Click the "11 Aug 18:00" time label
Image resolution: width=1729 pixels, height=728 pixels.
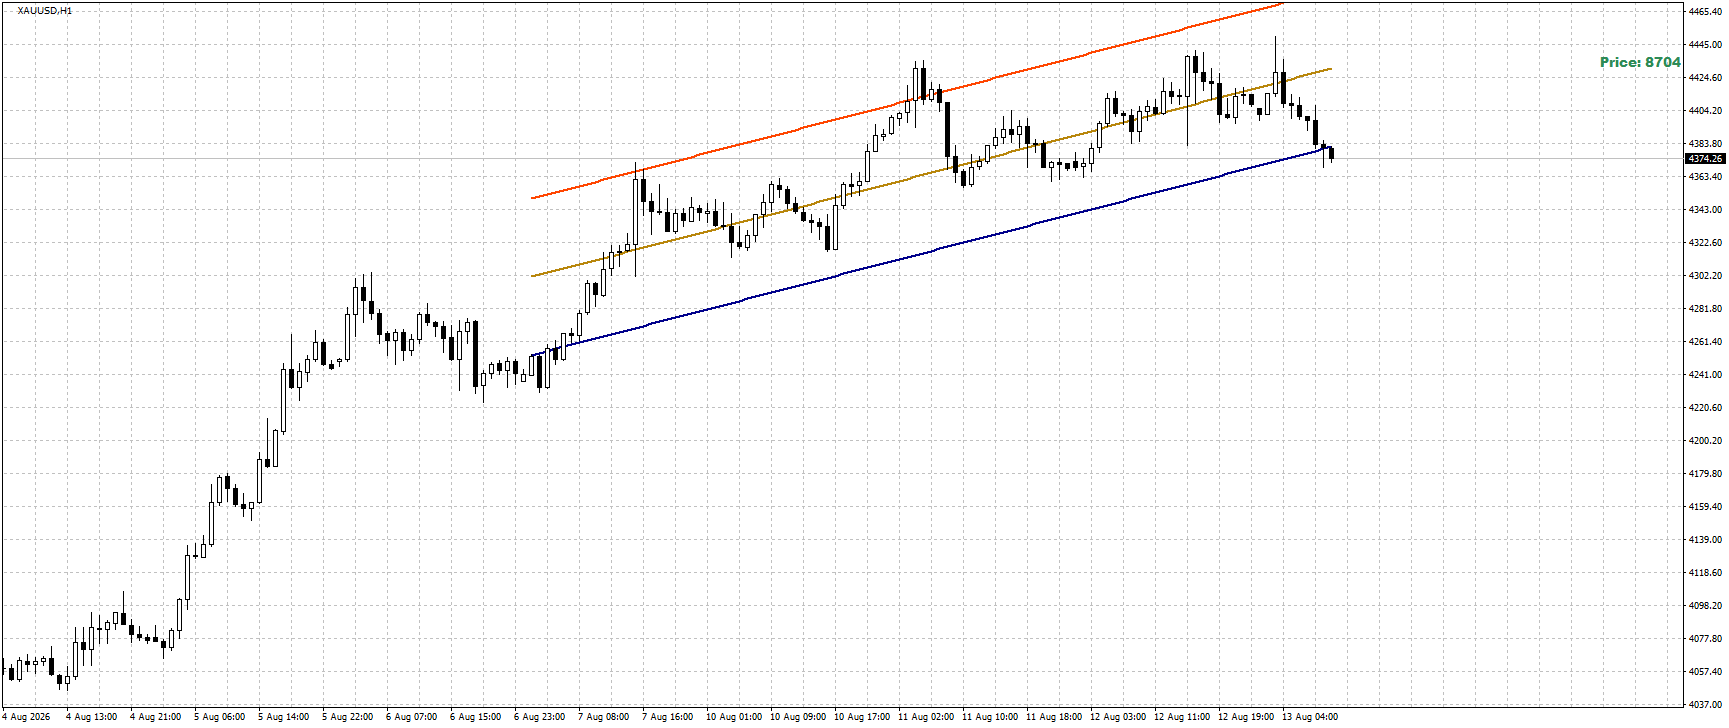coord(1053,717)
